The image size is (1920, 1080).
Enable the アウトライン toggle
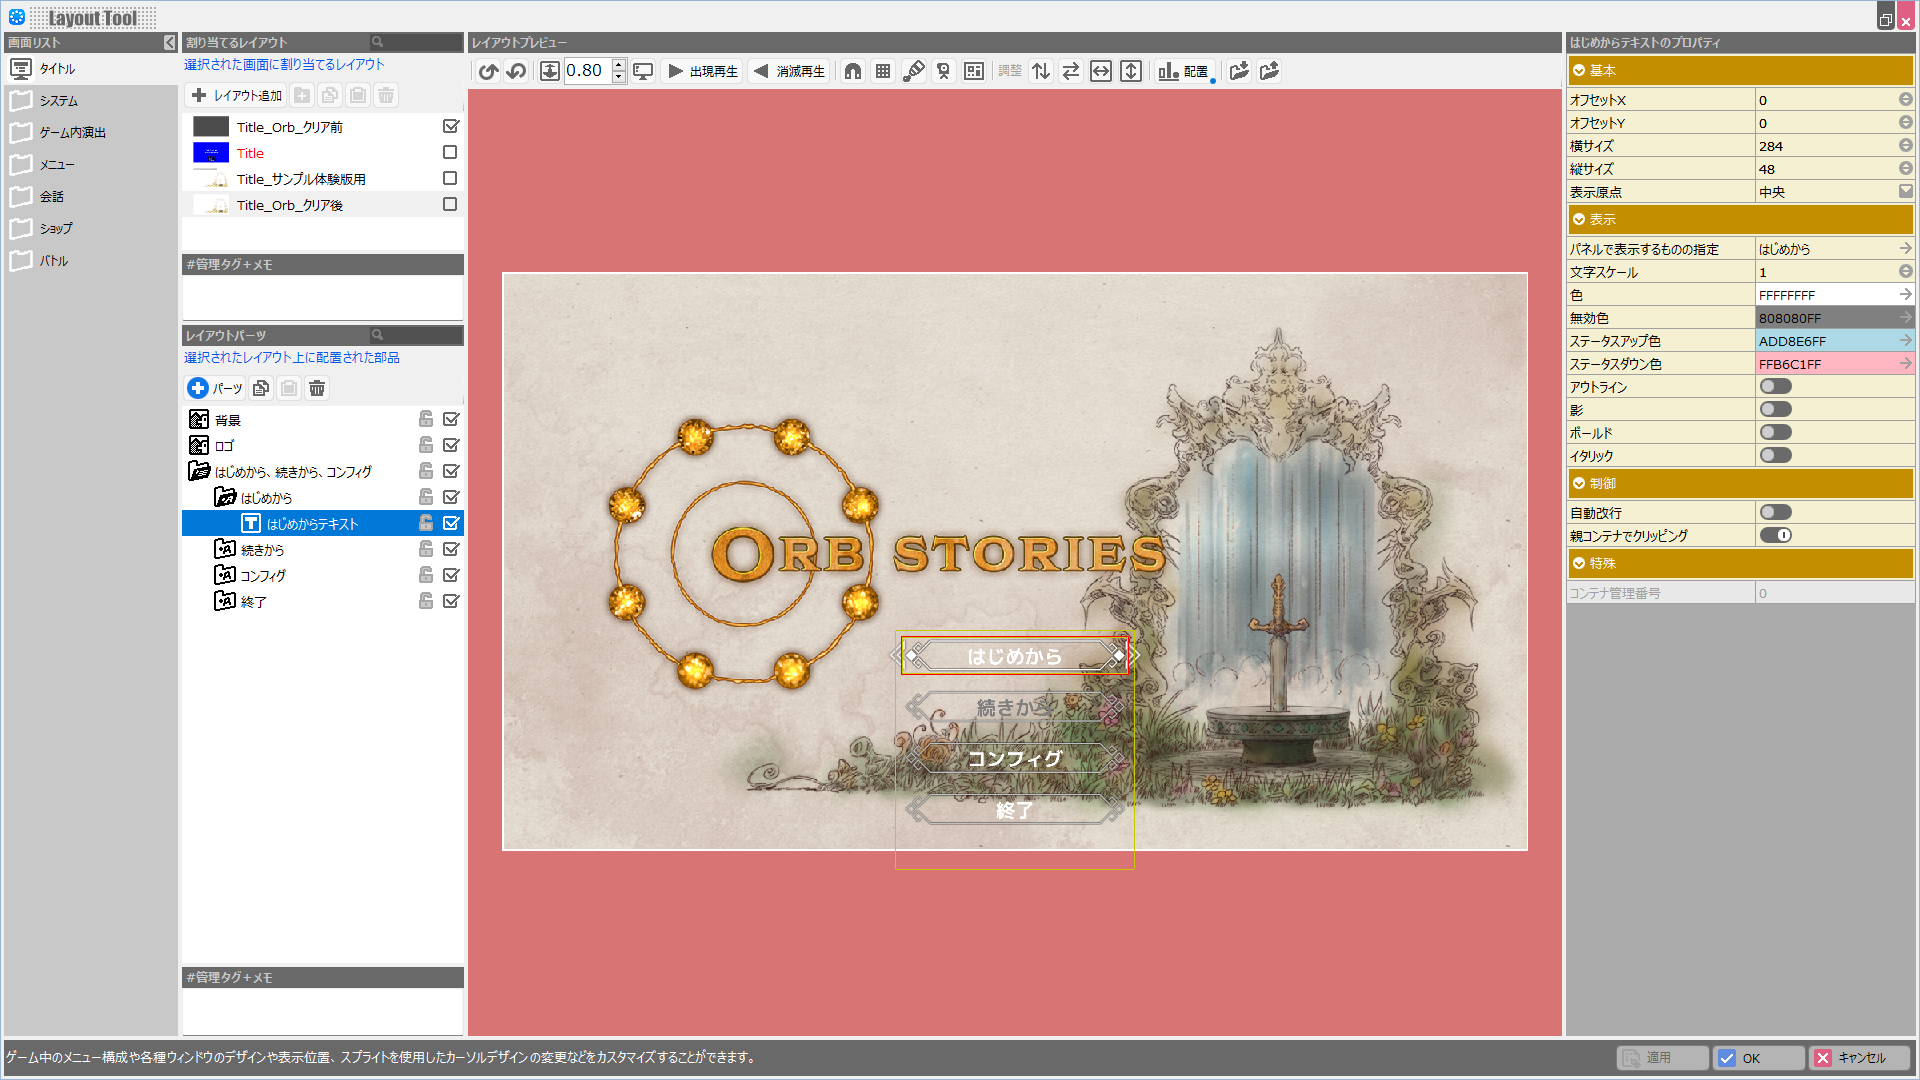point(1775,387)
